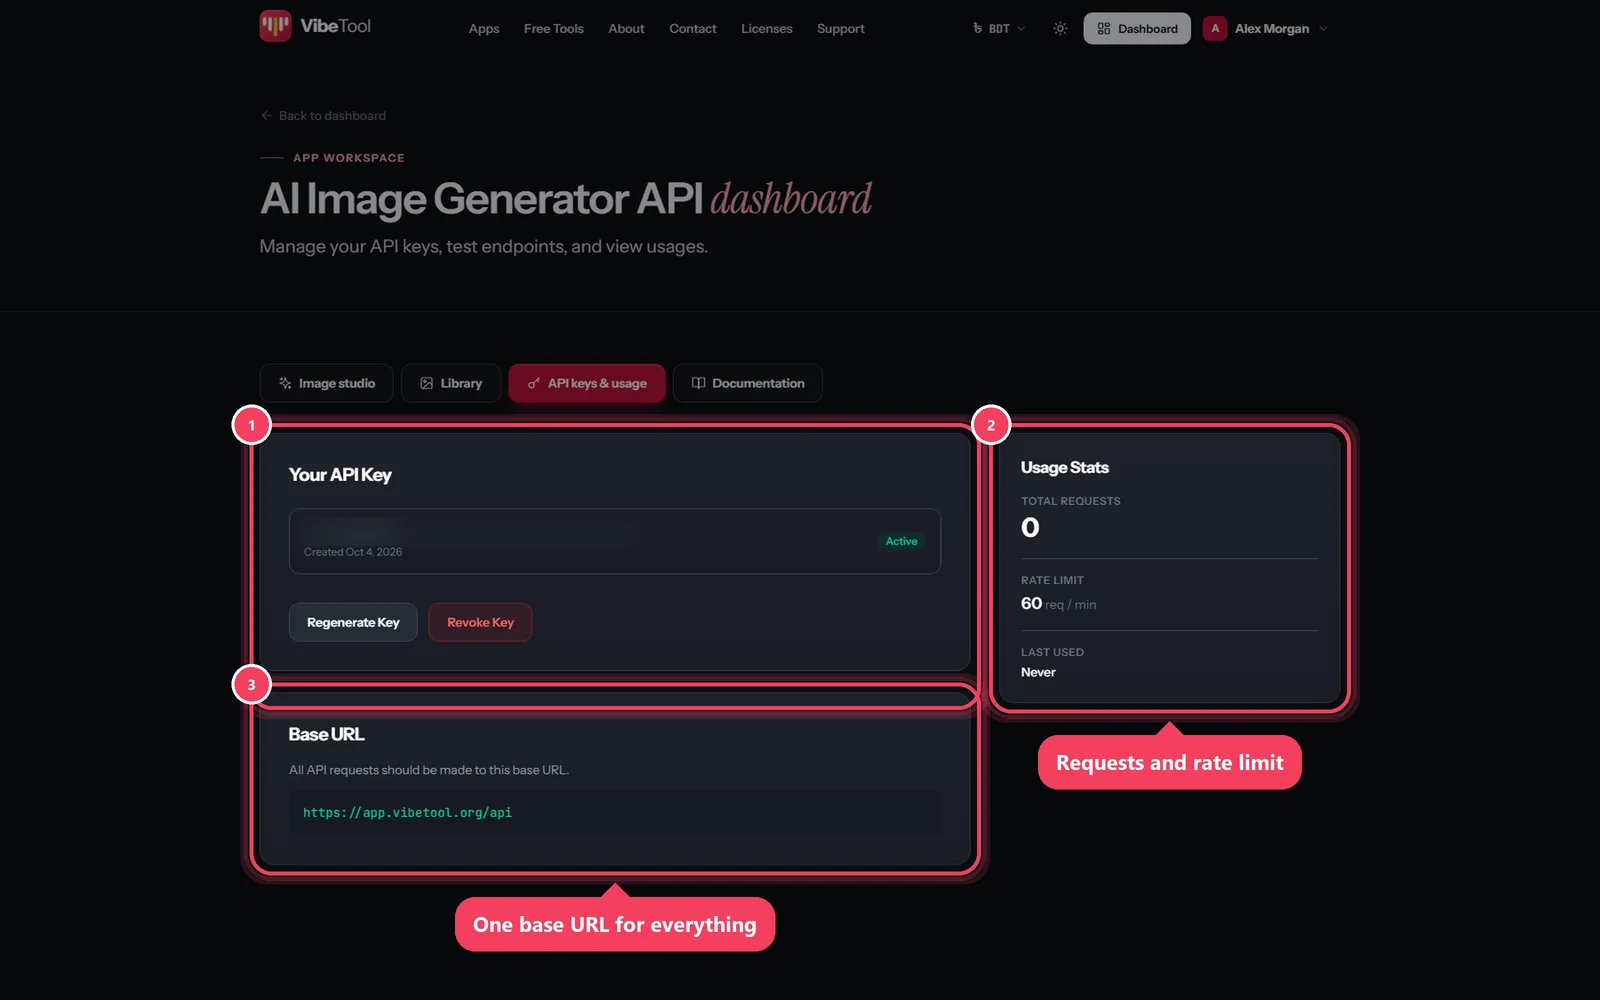Click the Image studio sparkle icon

click(x=285, y=383)
